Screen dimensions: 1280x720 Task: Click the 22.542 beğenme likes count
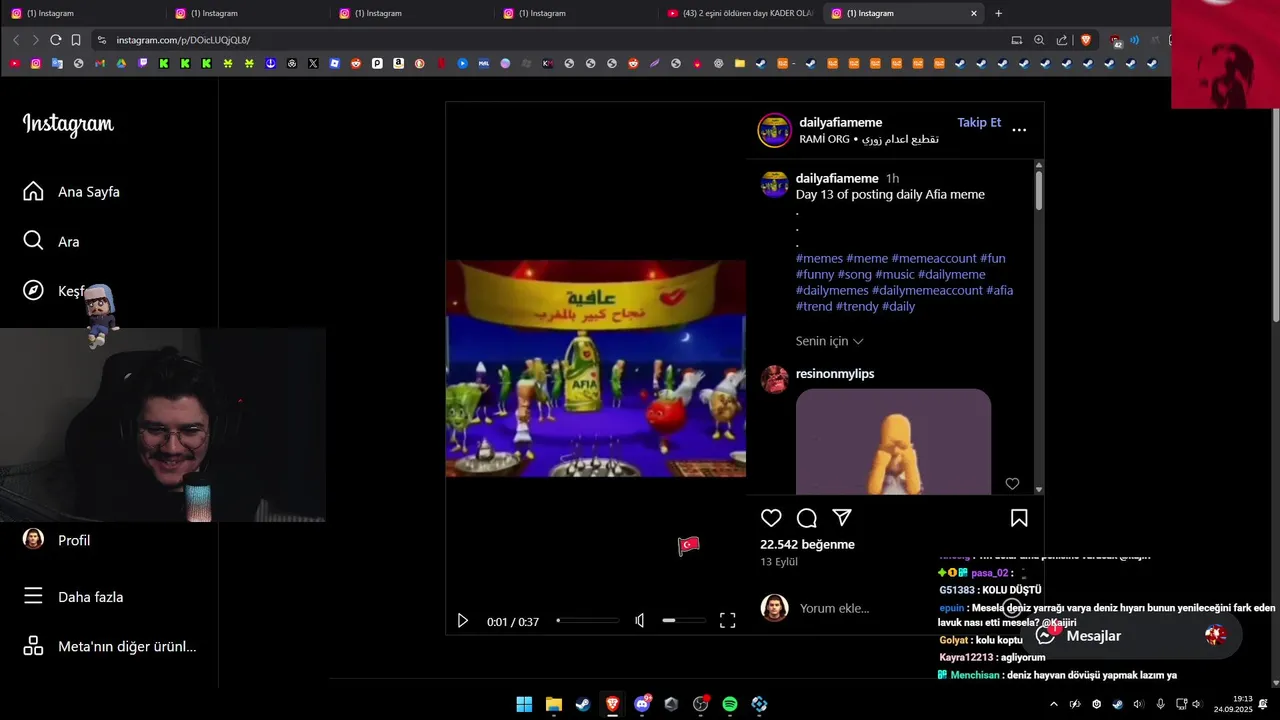(807, 544)
